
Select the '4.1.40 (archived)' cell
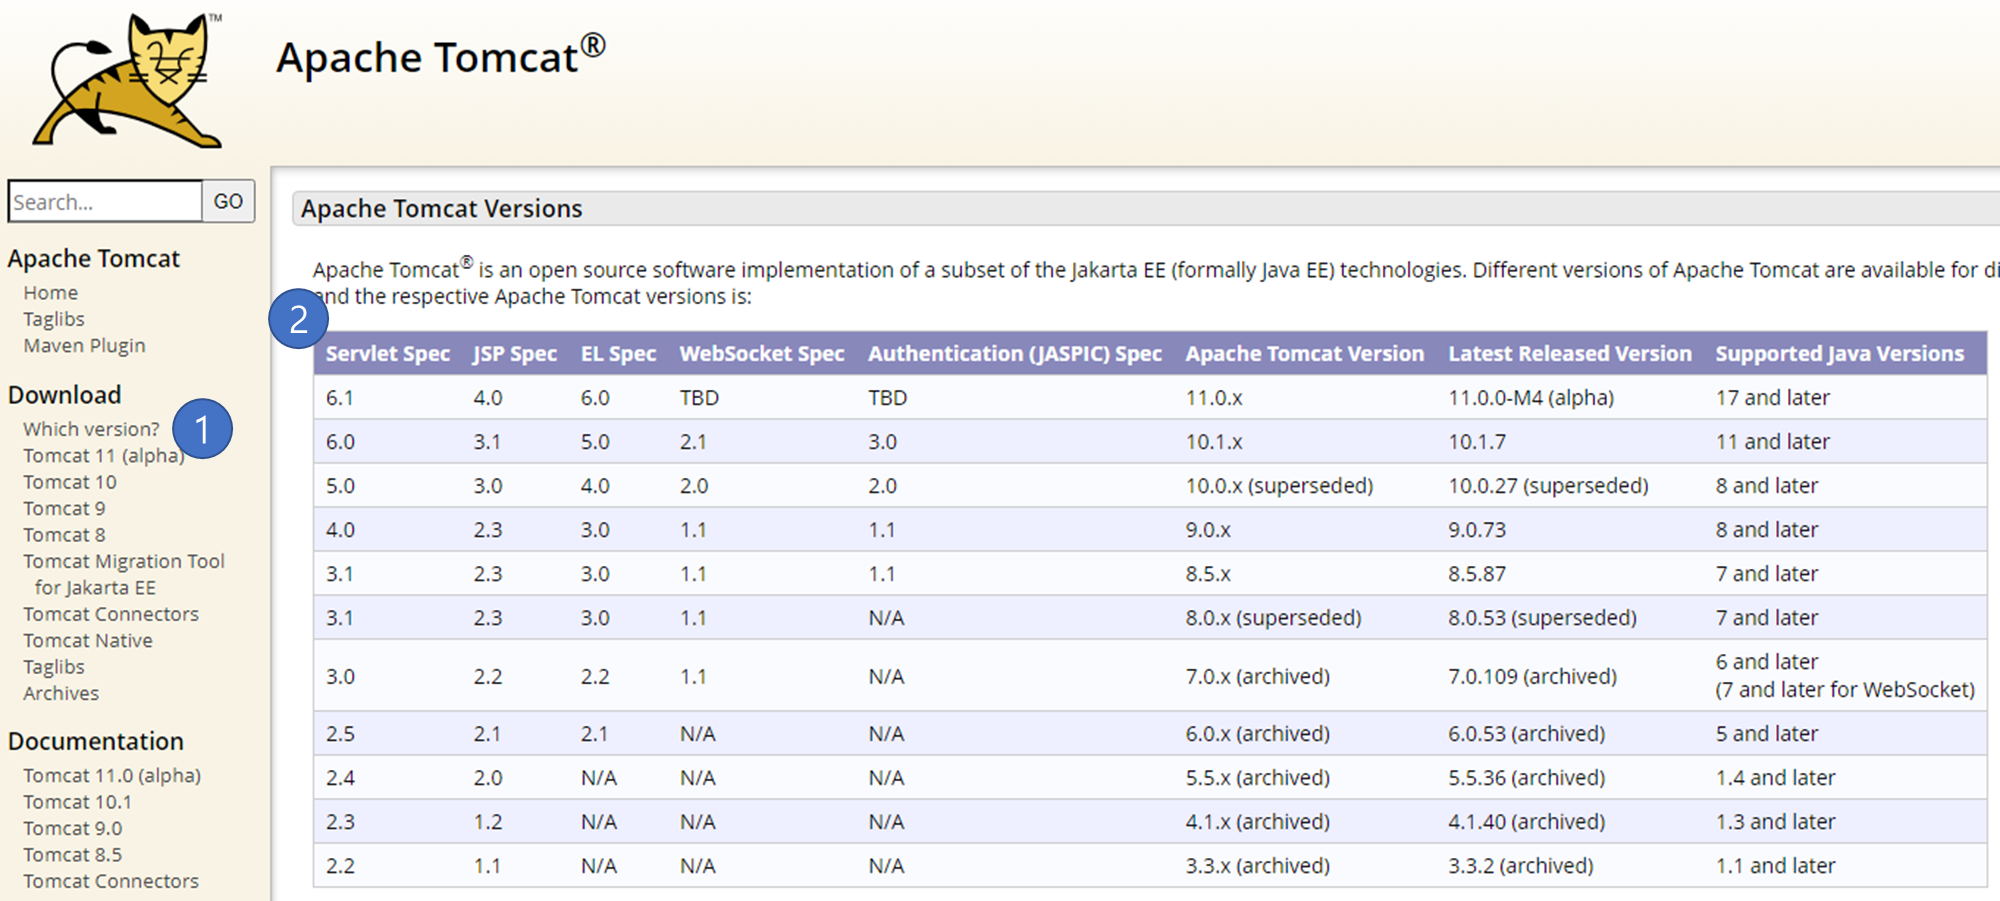tap(1526, 821)
